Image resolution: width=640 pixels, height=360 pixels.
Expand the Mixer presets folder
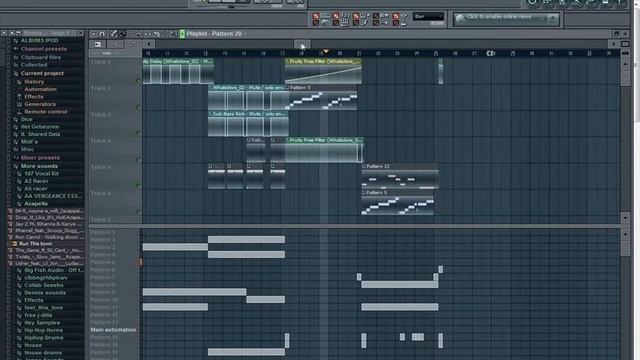click(40, 158)
